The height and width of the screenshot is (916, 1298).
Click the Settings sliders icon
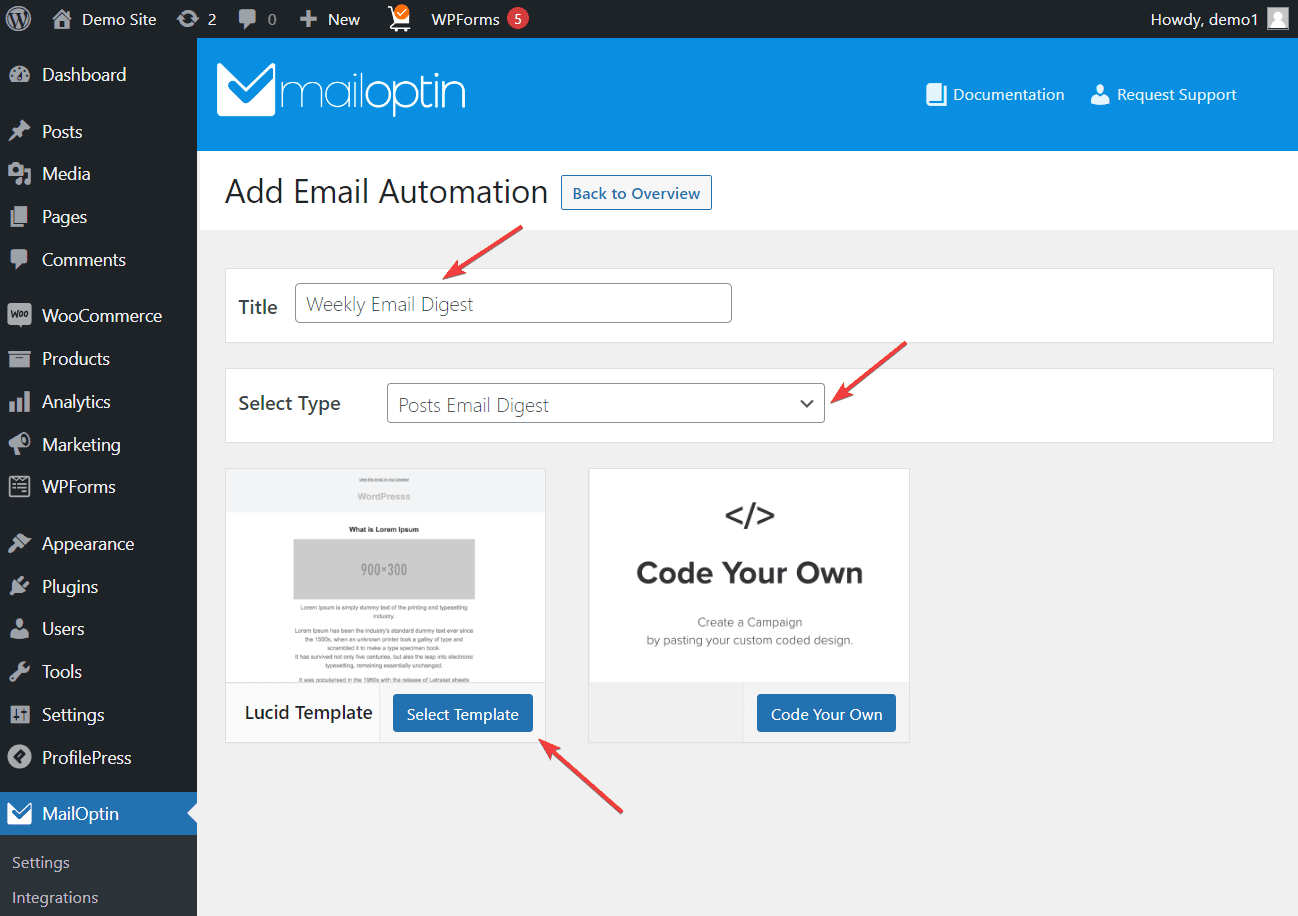[x=19, y=715]
